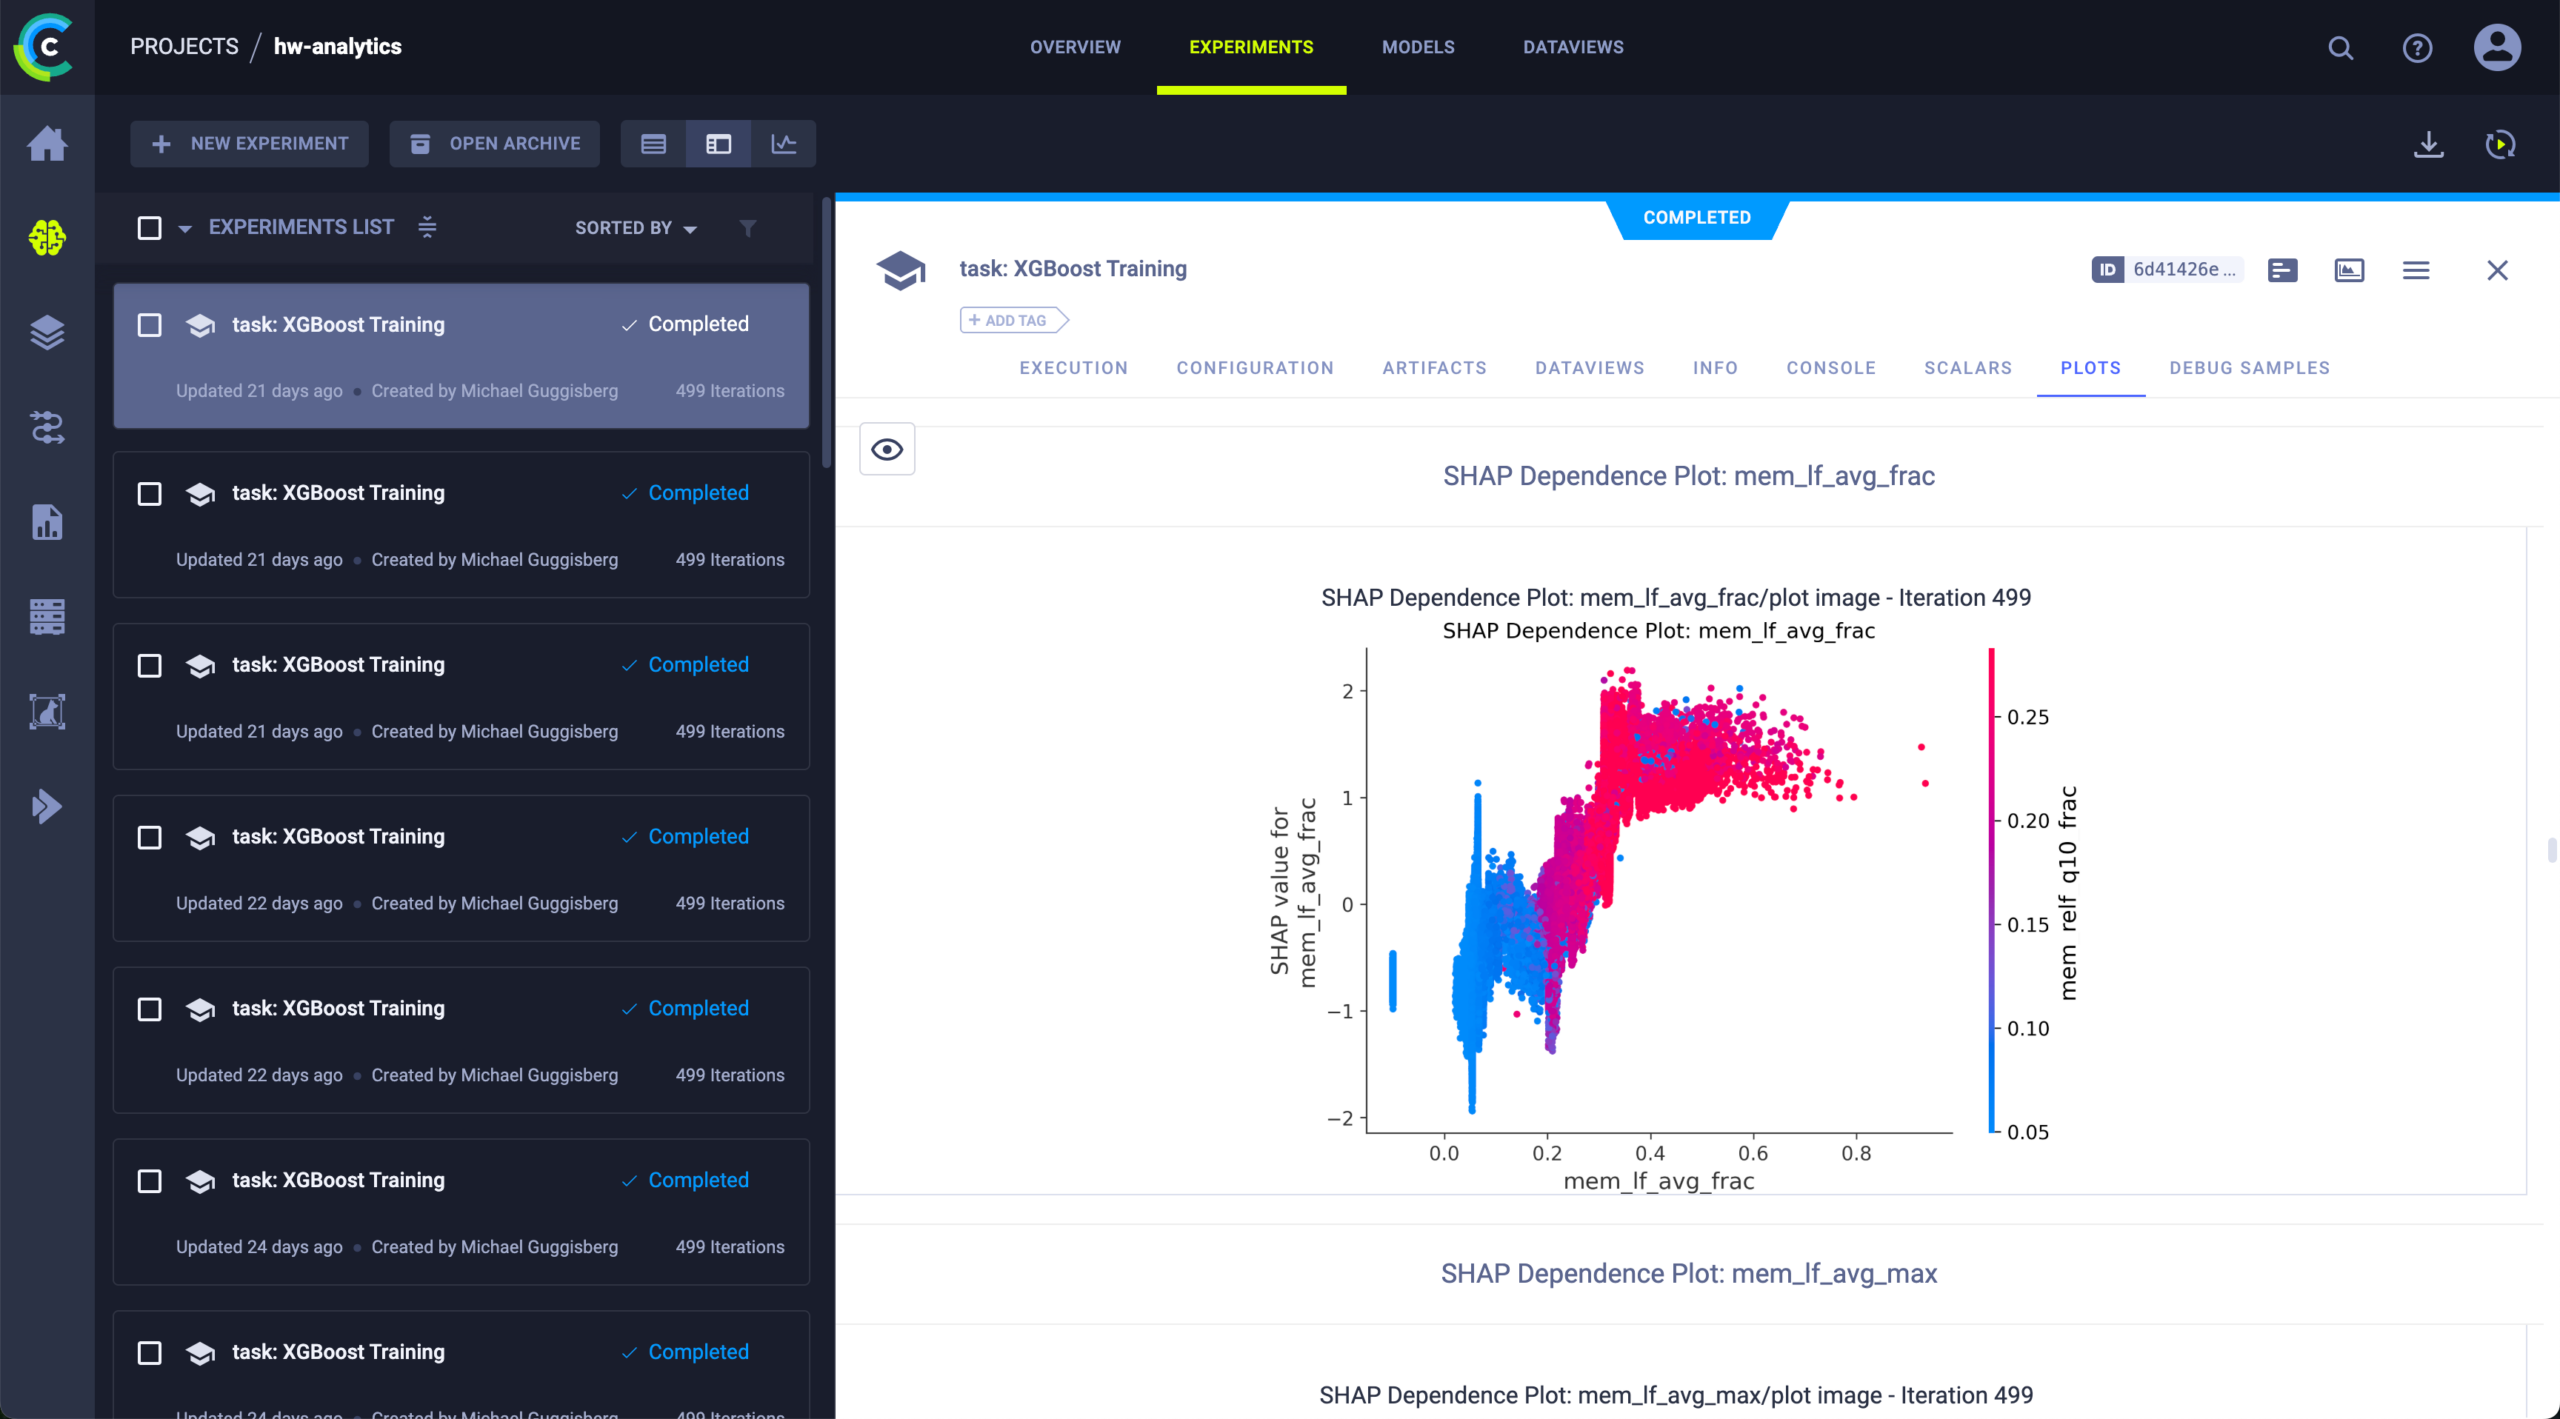Open the selection arrow beside select-all checkbox
Viewport: 2560px width, 1419px height.
(x=185, y=229)
